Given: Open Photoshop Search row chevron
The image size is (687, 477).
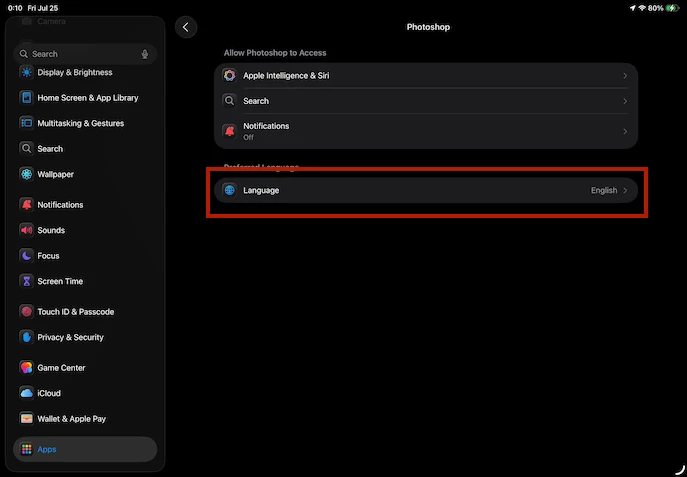Looking at the screenshot, I should (625, 101).
